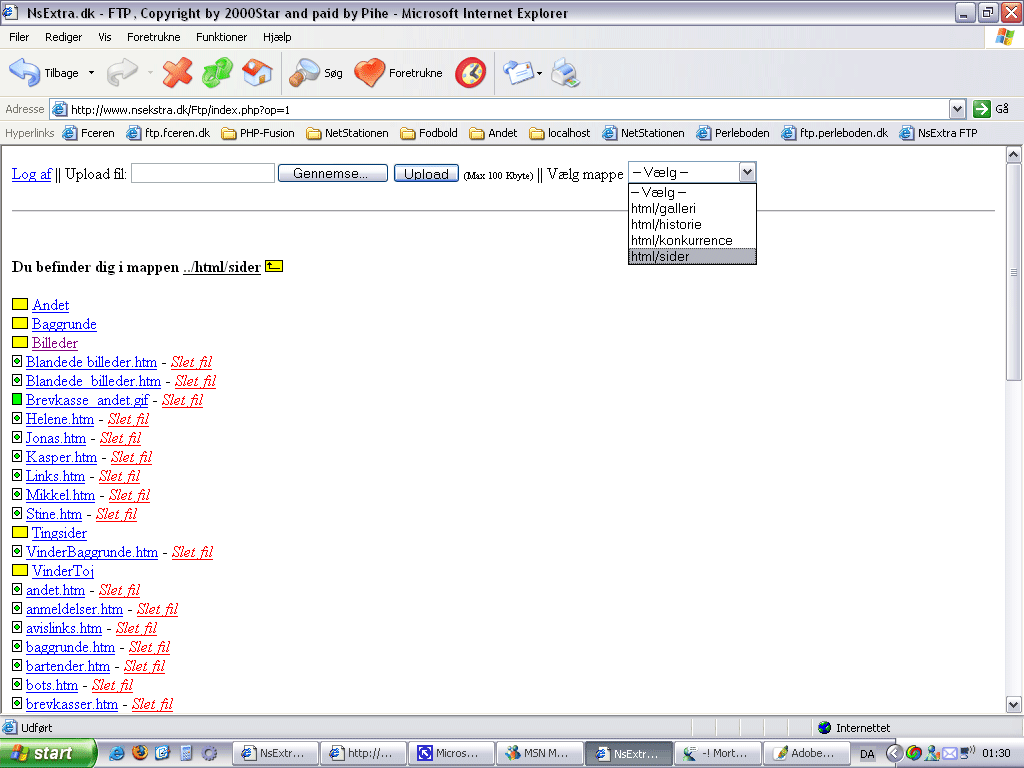Screen dimensions: 1024x768
Task: Select html/galleri from the folder dropdown
Action: coord(663,208)
